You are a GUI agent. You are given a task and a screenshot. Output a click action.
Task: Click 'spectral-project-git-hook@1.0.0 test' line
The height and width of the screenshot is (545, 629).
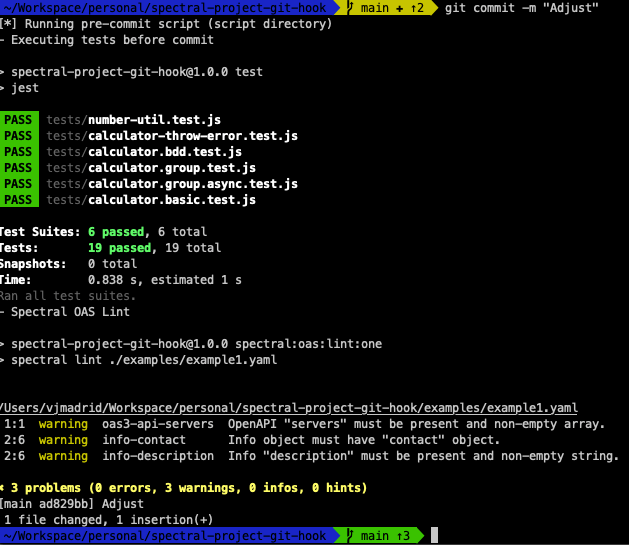pos(137,72)
